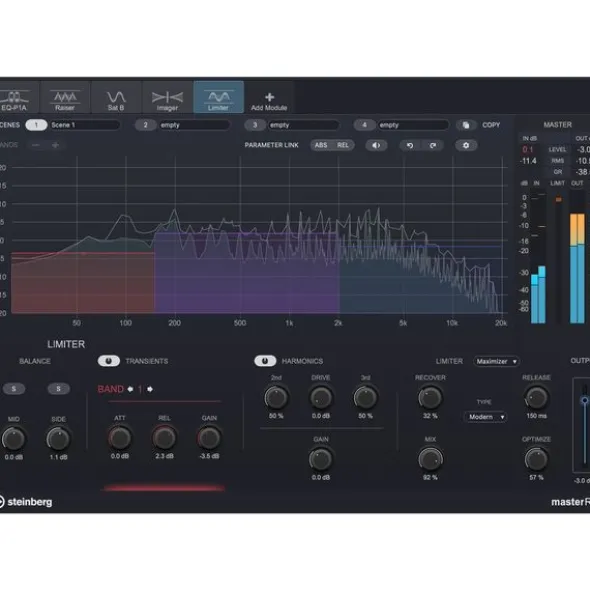Click the blue high band region
Screen dimensions: 590x591
point(420,280)
